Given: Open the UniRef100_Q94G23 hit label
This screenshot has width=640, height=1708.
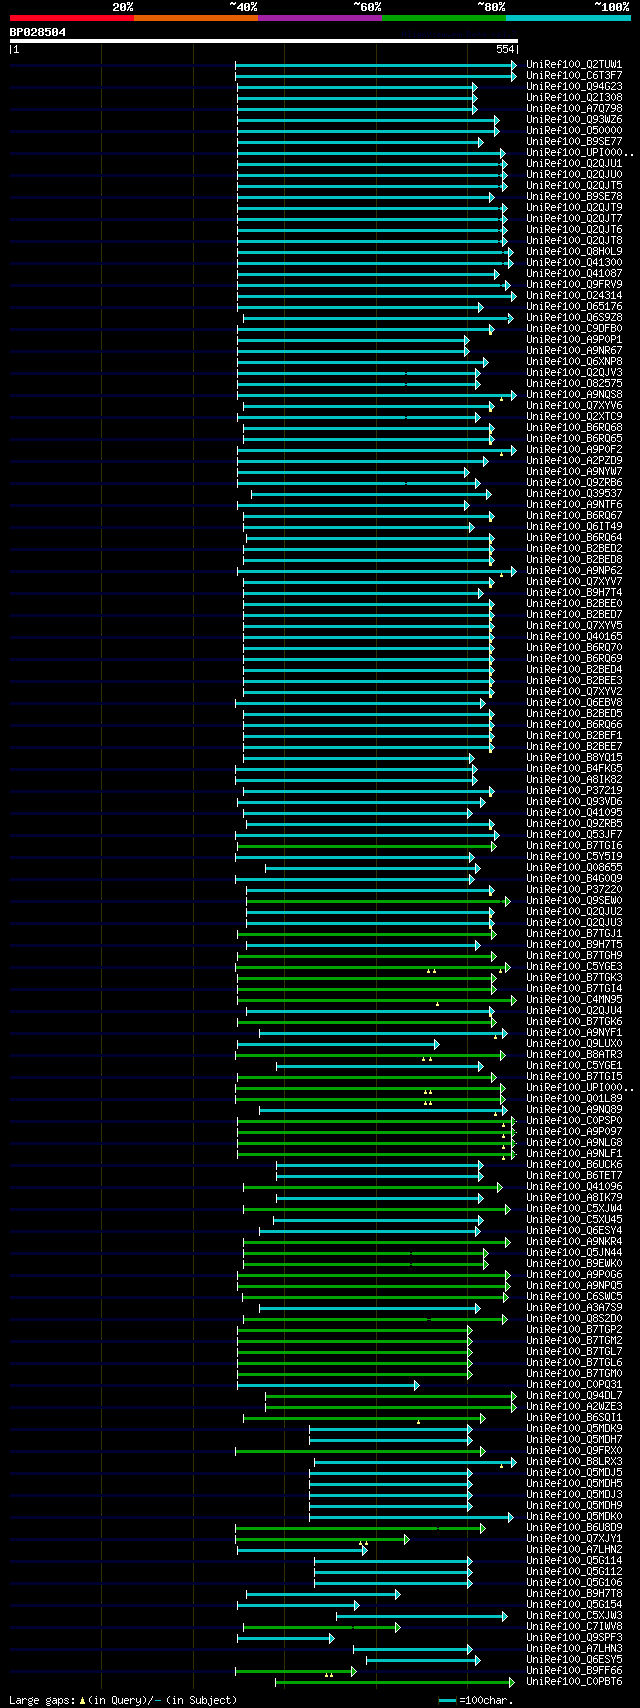Looking at the screenshot, I should pos(574,86).
